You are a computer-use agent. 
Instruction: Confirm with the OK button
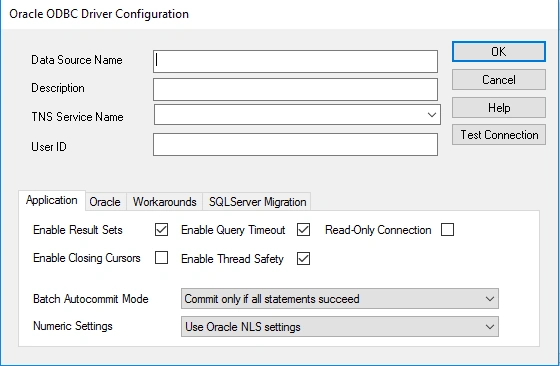tap(499, 51)
